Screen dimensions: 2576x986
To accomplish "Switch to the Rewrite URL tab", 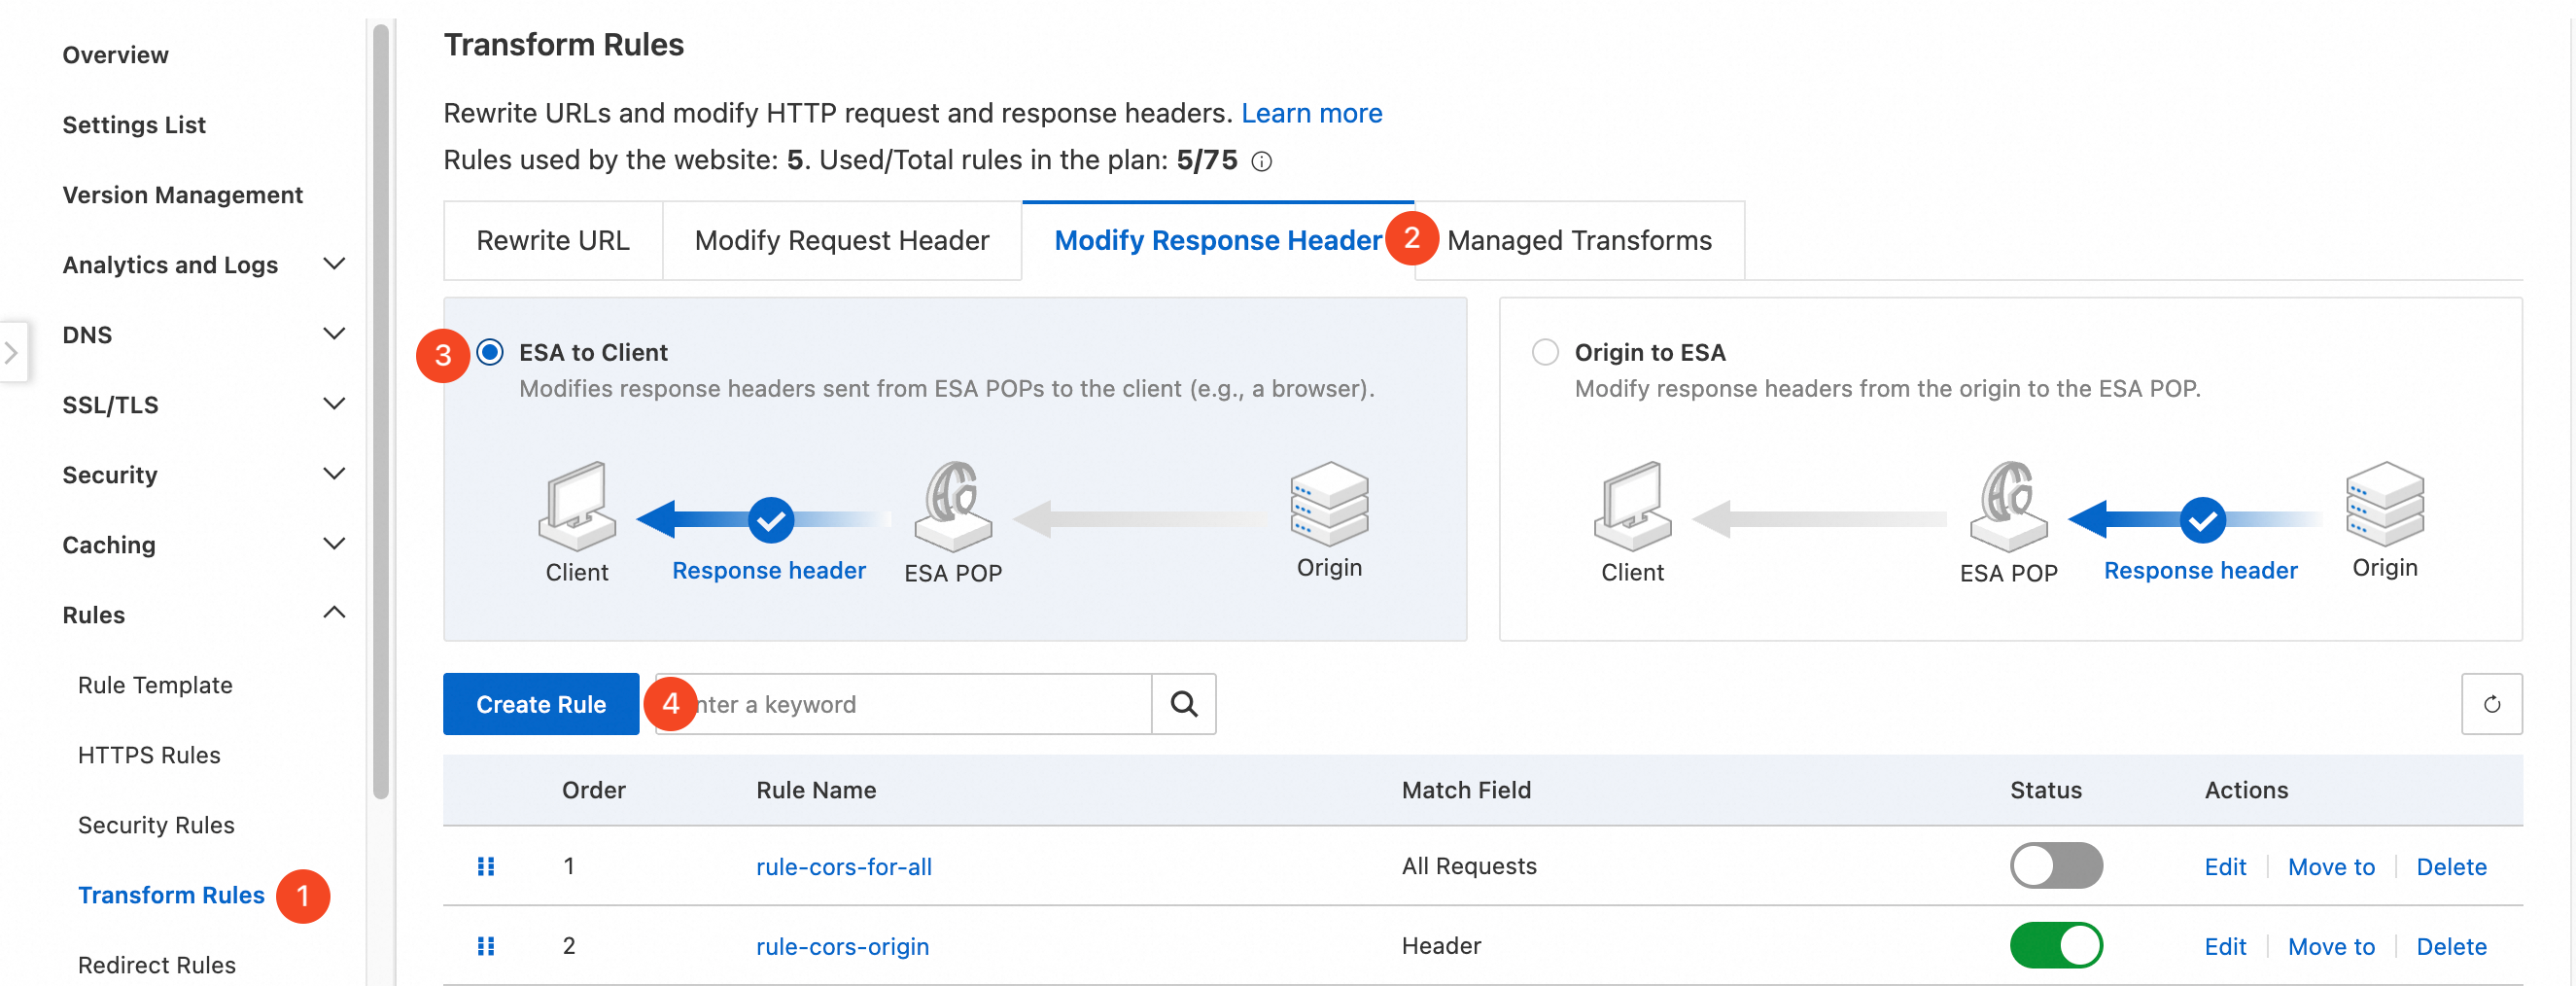I will click(x=552, y=240).
